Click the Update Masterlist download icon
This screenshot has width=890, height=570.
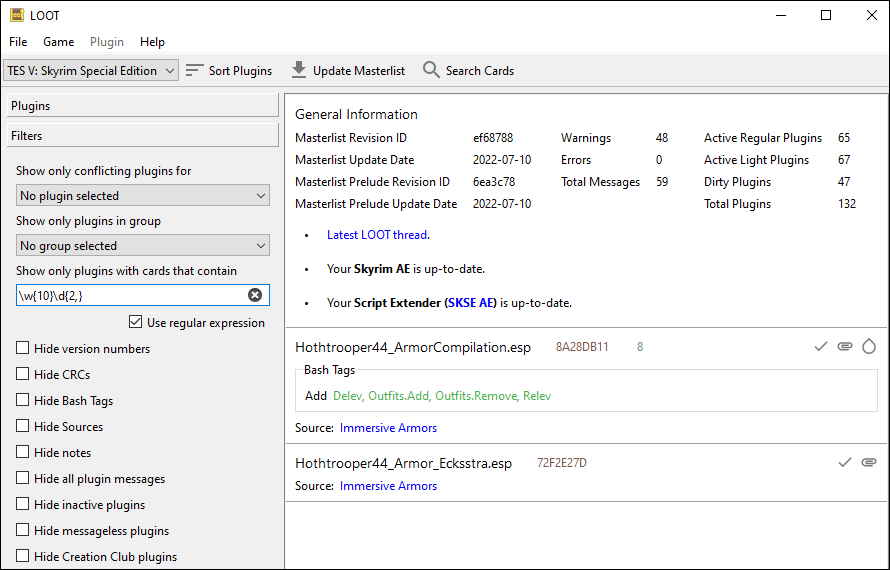point(299,70)
